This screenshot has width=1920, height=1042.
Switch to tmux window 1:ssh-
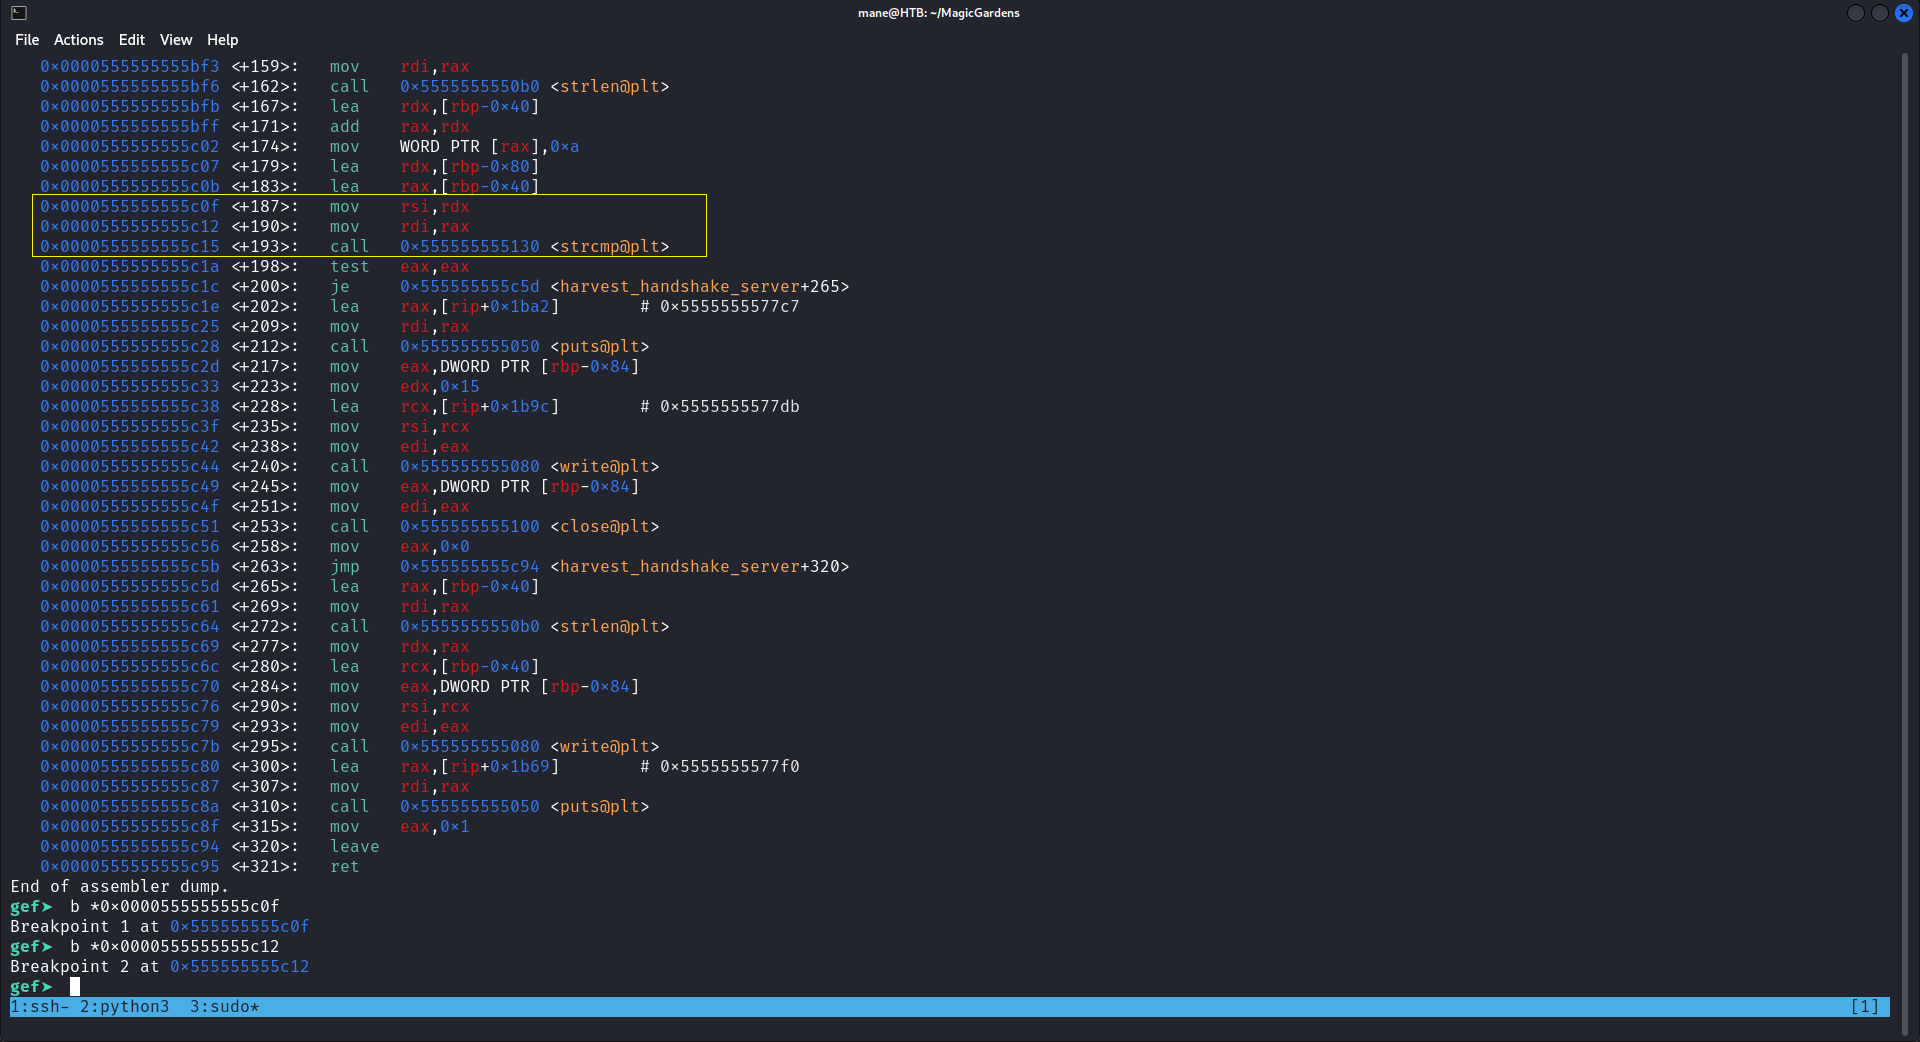point(40,1007)
